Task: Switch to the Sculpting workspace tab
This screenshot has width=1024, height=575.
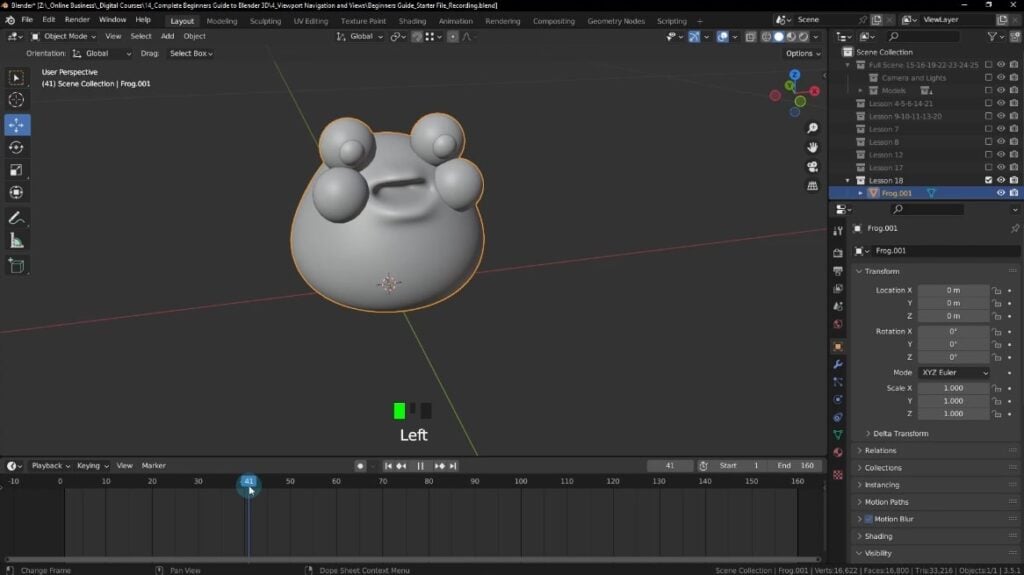Action: [265, 21]
